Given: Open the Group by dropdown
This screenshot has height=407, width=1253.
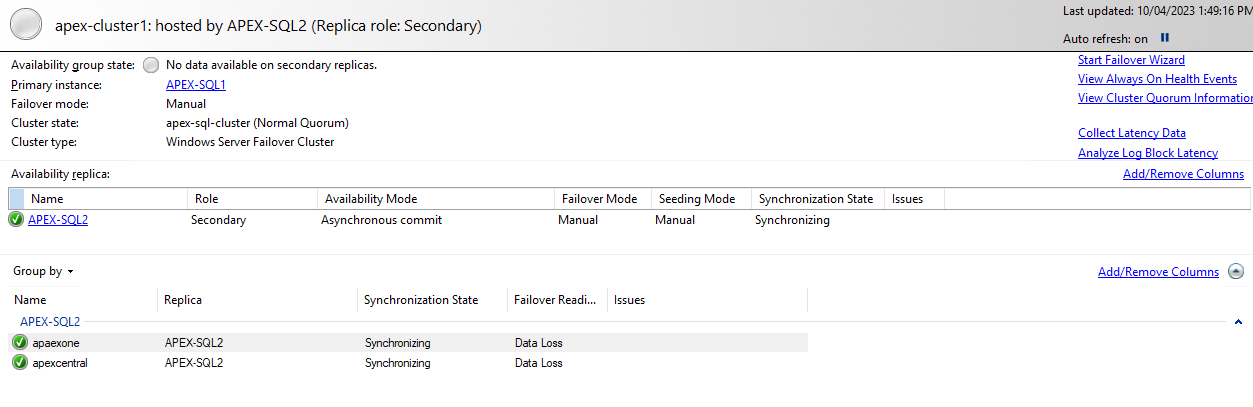Looking at the screenshot, I should (43, 272).
